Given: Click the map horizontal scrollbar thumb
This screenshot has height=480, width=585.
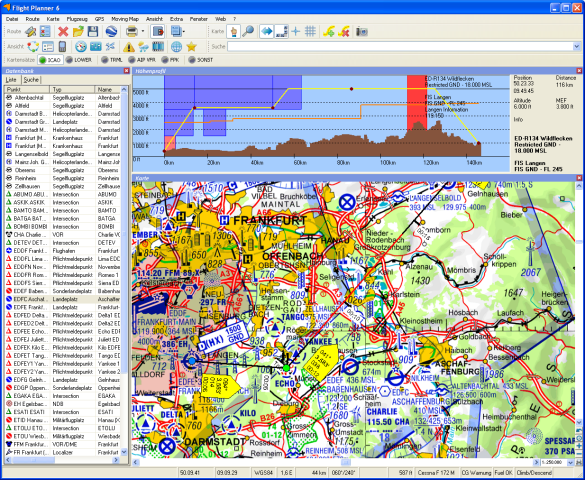Looking at the screenshot, I should point(345,462).
